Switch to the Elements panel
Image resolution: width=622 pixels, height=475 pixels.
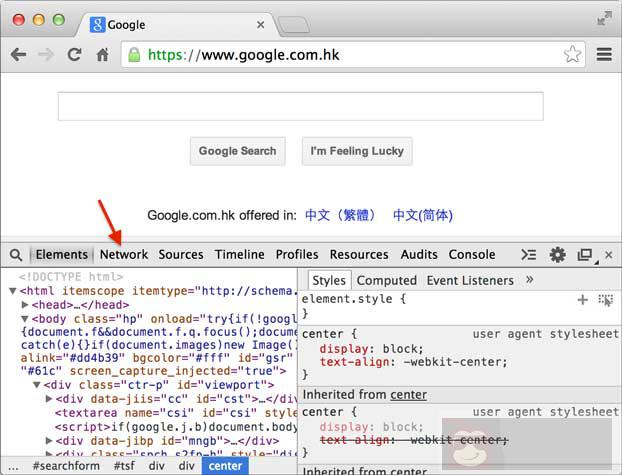click(x=62, y=254)
